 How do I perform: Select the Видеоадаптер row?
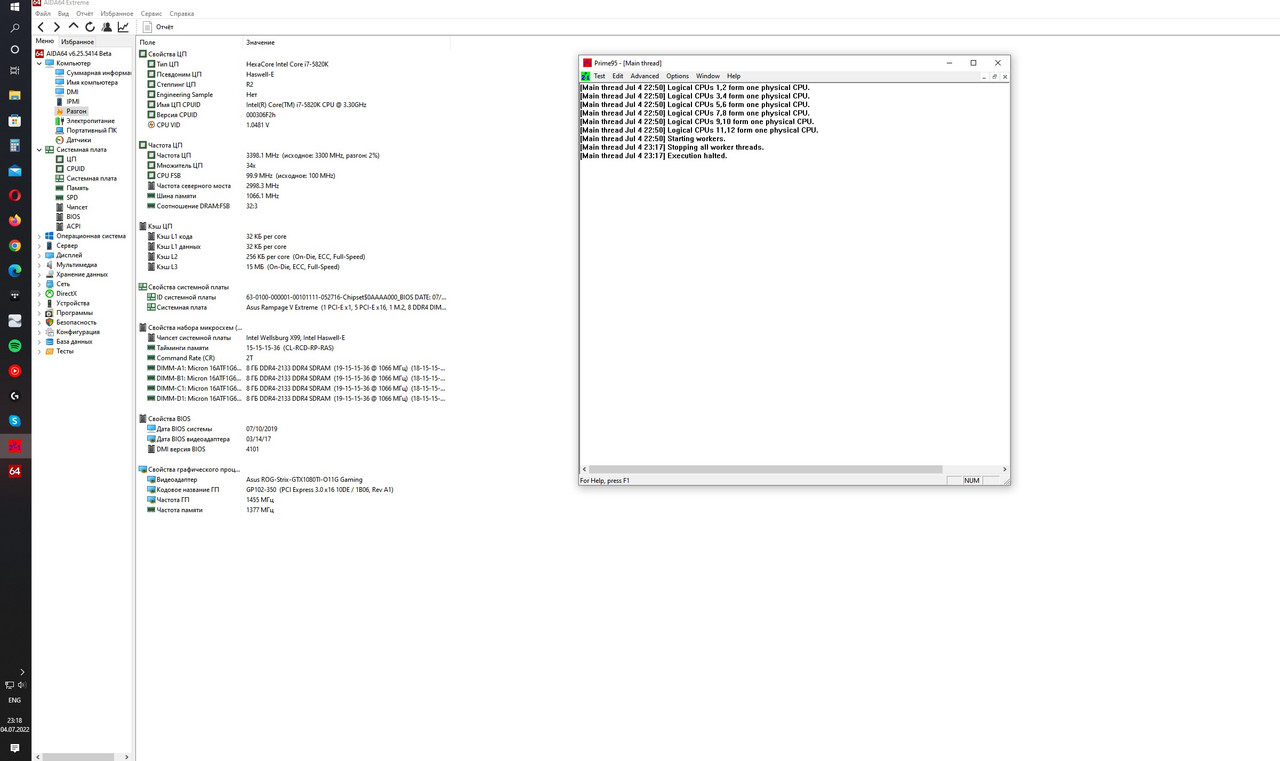pyautogui.click(x=293, y=479)
